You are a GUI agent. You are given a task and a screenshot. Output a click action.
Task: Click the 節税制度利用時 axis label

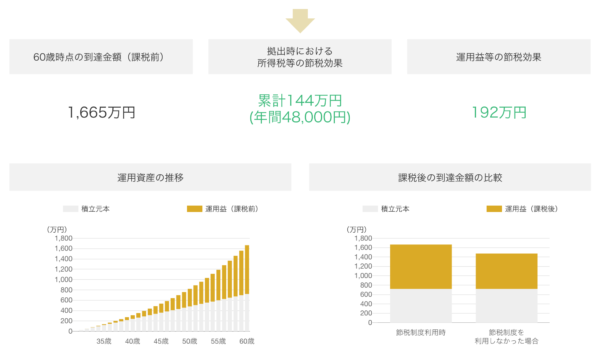[421, 333]
